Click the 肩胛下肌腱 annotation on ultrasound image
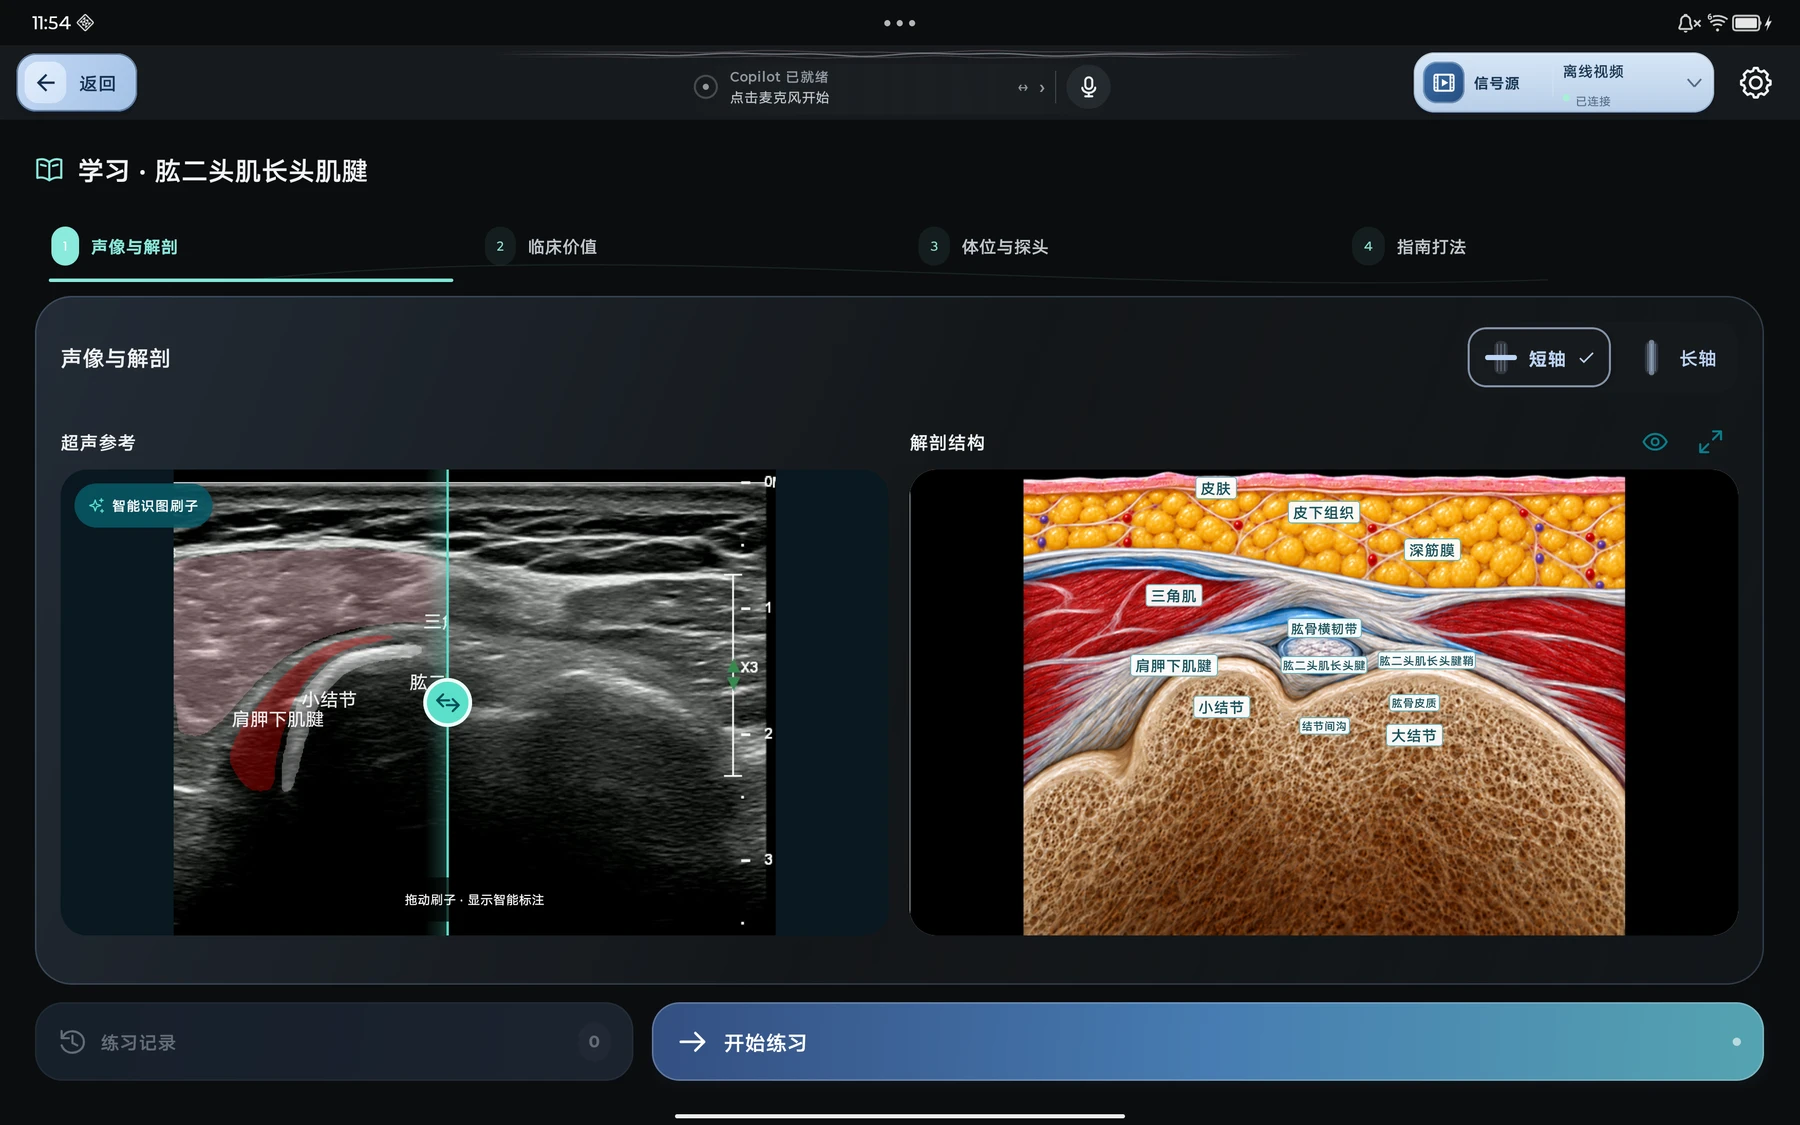This screenshot has width=1800, height=1125. tap(278, 719)
